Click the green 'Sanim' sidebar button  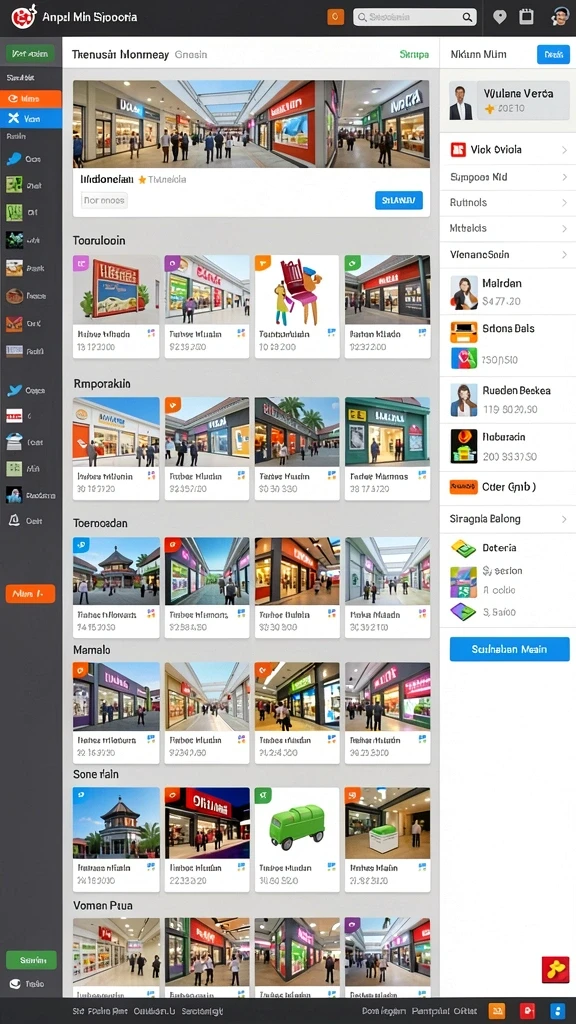(31, 961)
